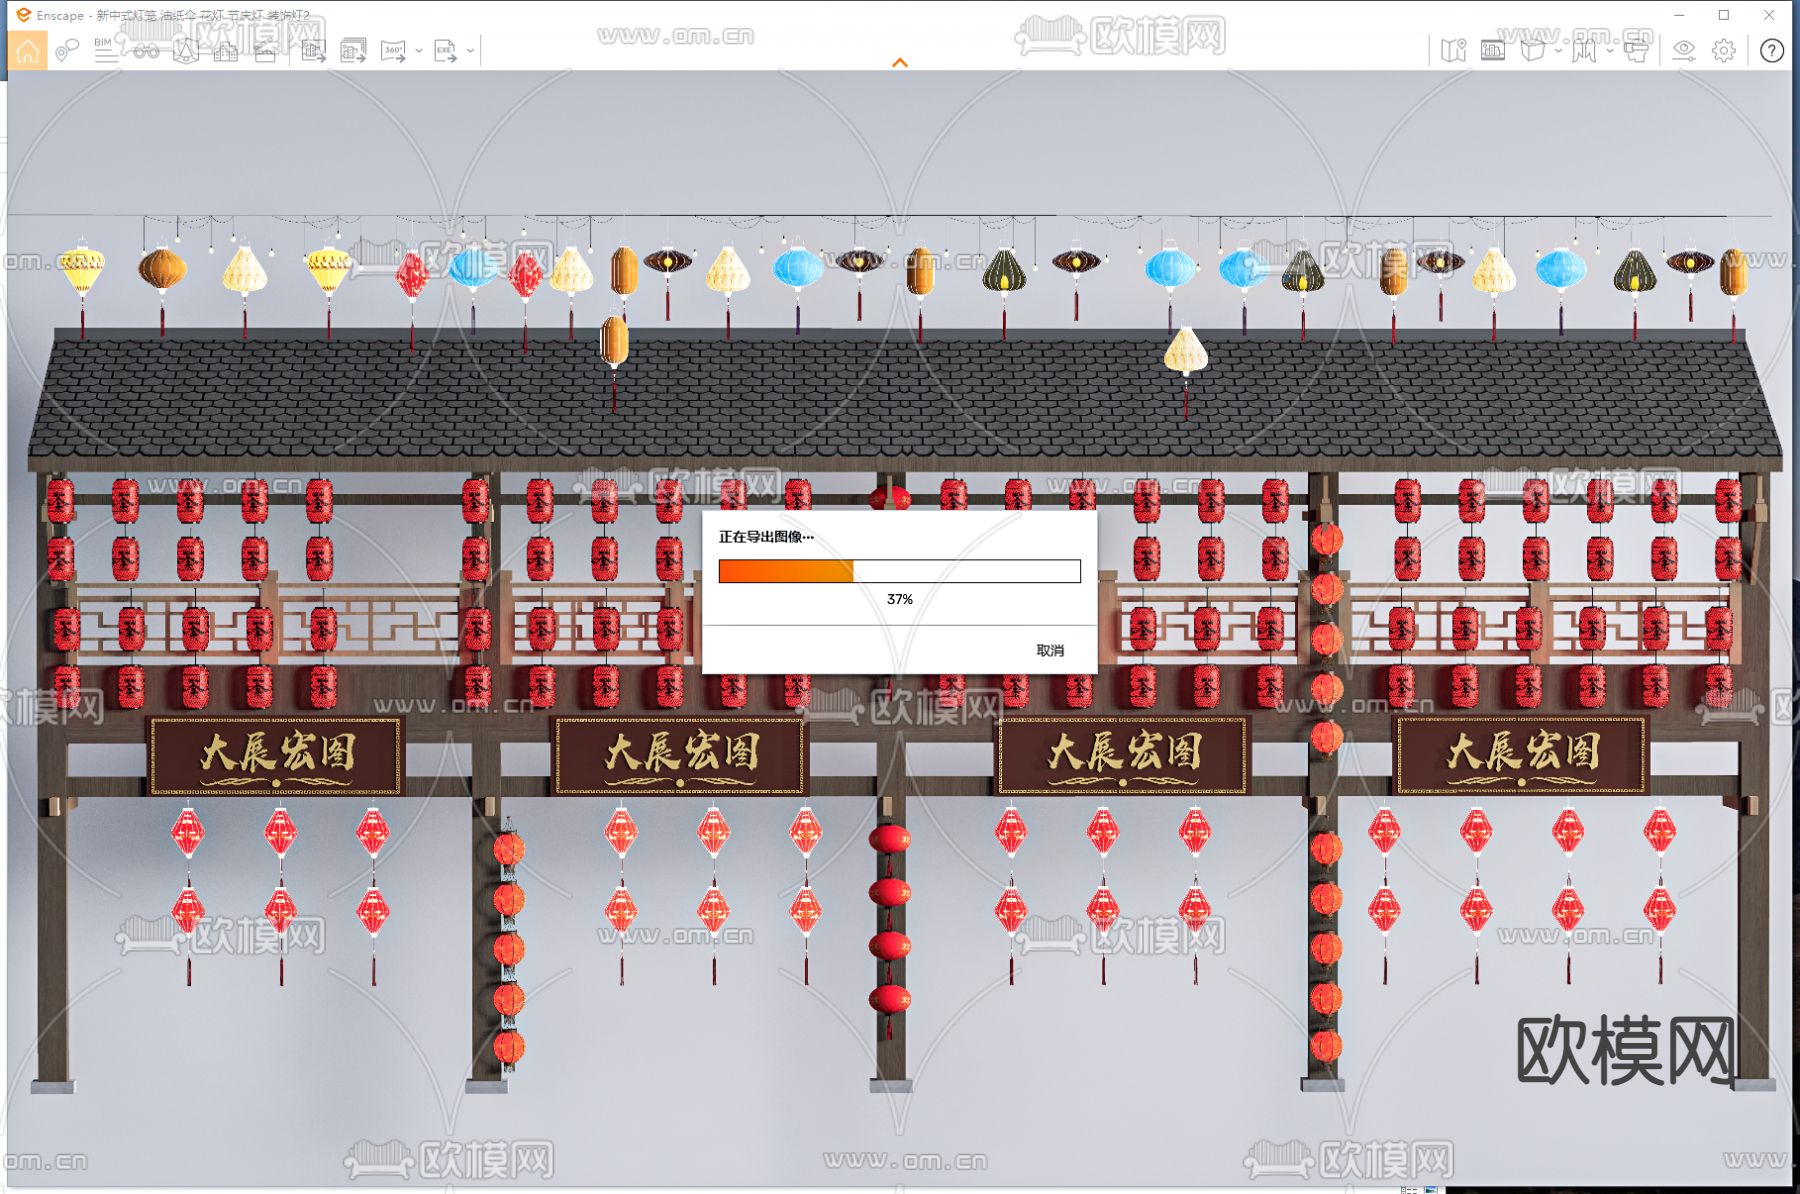
Task: Open the video editor clapperboard icon
Action: [x=265, y=51]
